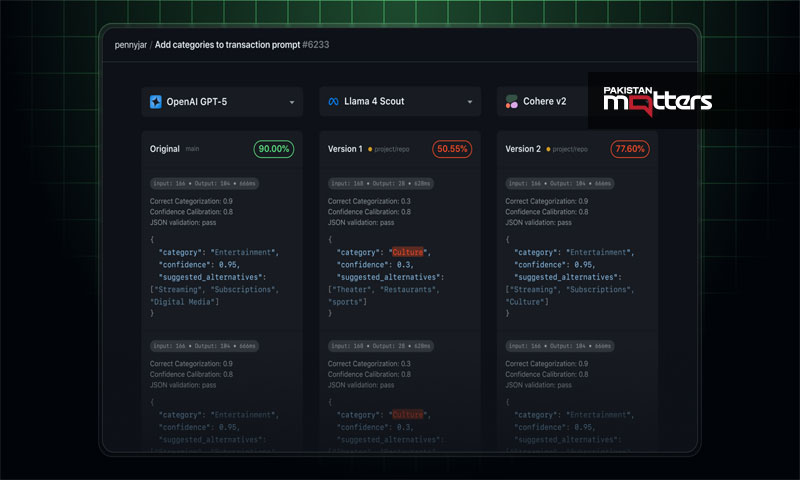Open the Llama 4 Scout model dropdown
Screen dimensions: 800x480
pos(400,102)
